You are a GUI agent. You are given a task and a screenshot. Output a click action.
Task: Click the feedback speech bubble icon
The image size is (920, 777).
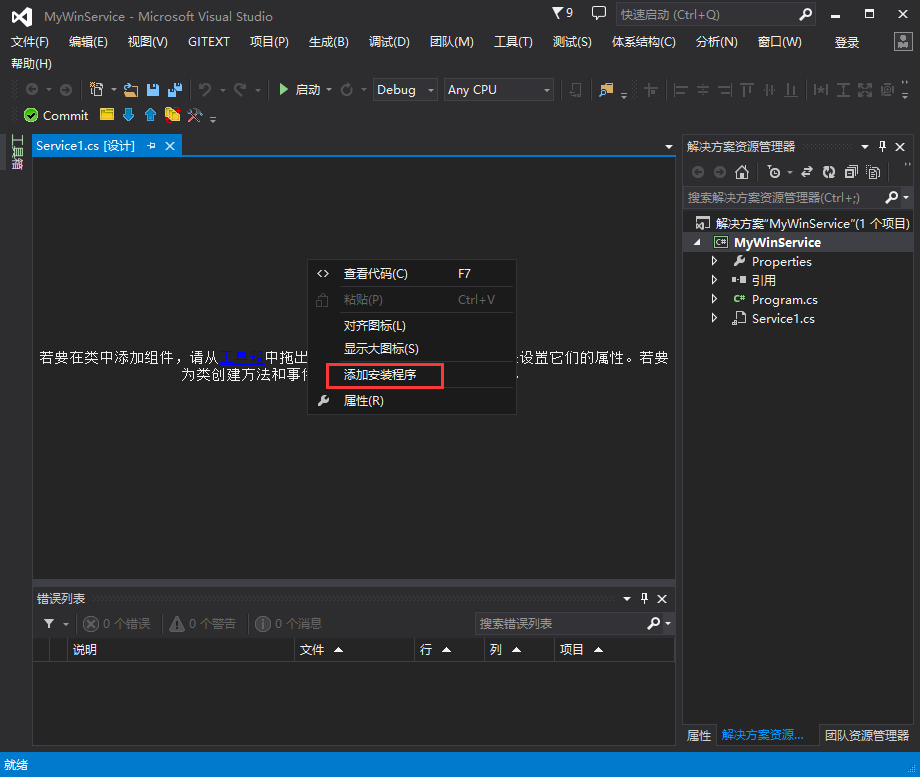[598, 13]
